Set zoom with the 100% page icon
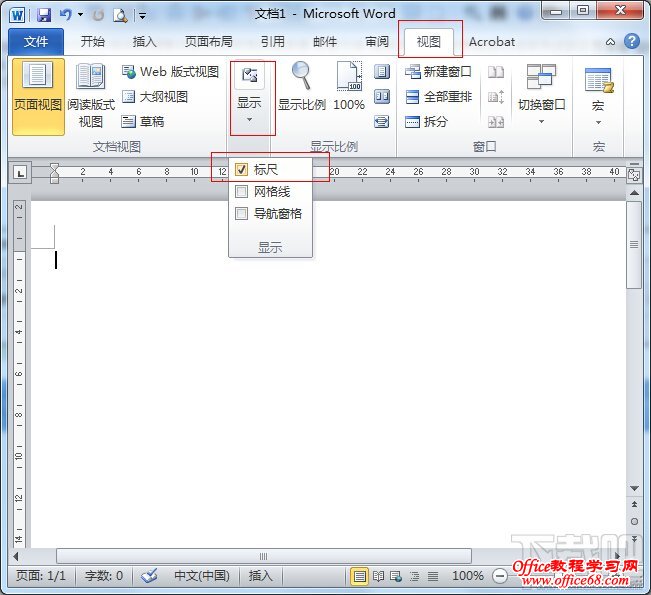This screenshot has width=651, height=595. [349, 76]
